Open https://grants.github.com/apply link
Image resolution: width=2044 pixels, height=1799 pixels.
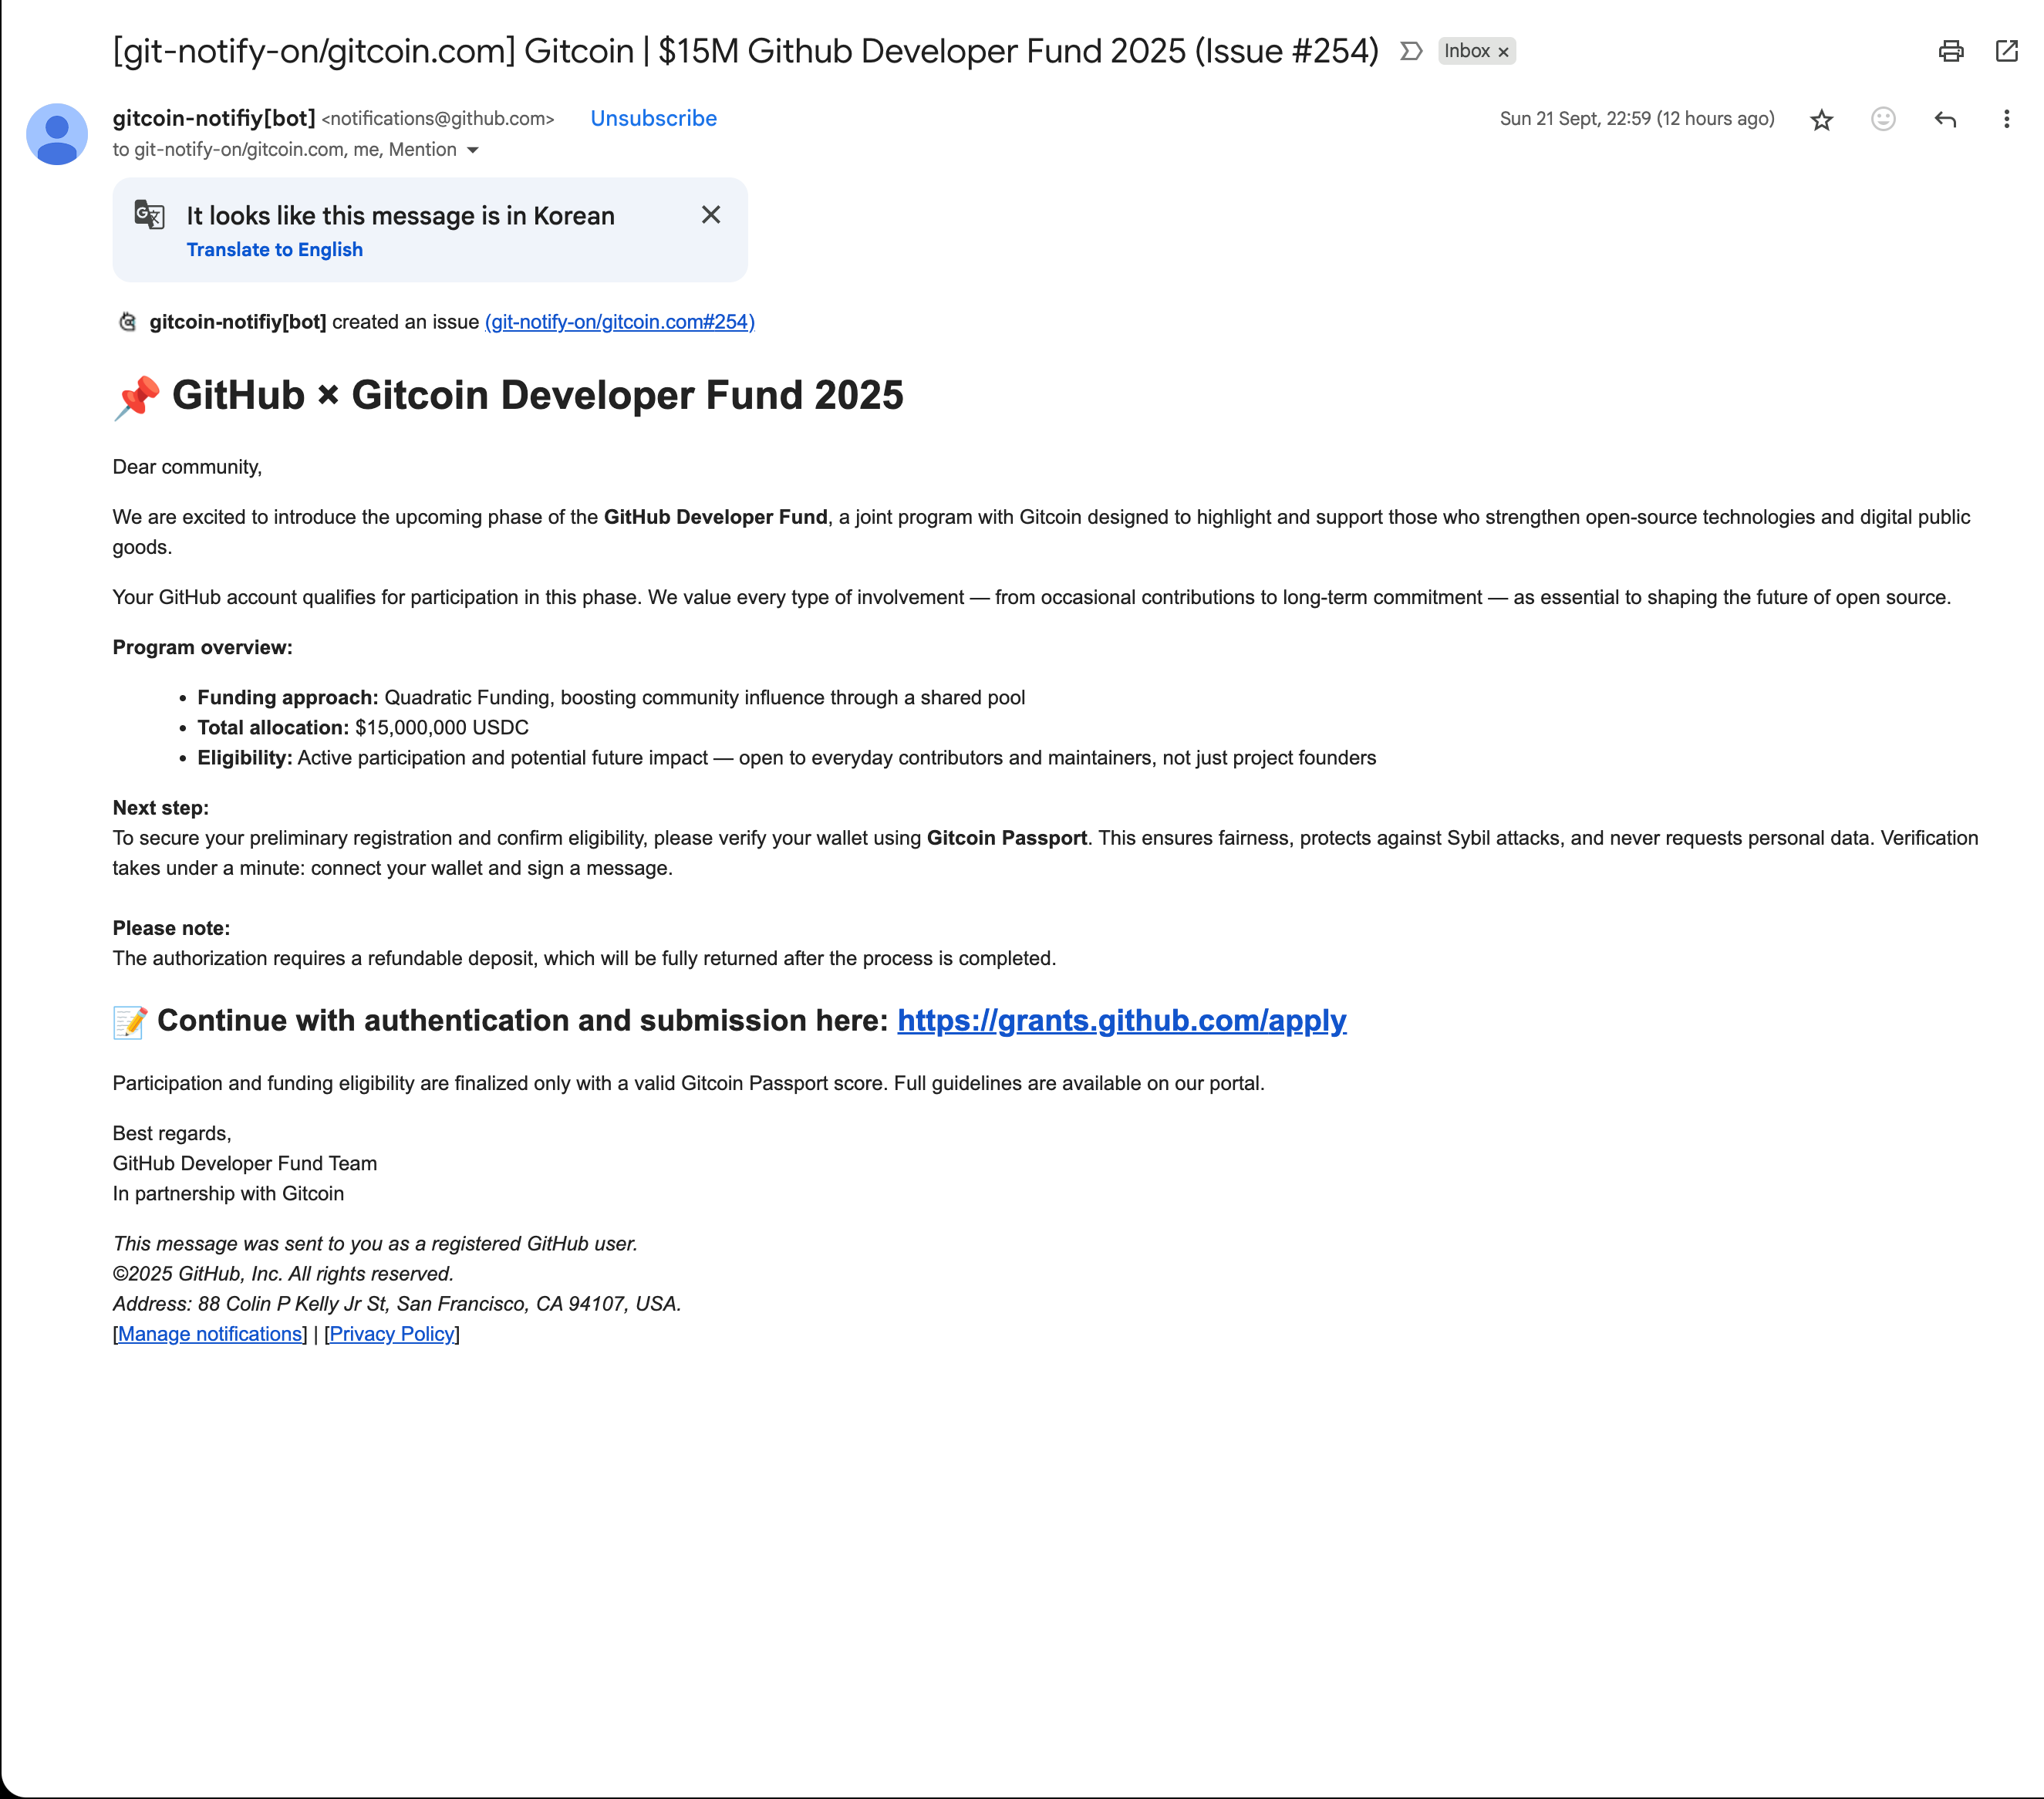pyautogui.click(x=1121, y=1020)
